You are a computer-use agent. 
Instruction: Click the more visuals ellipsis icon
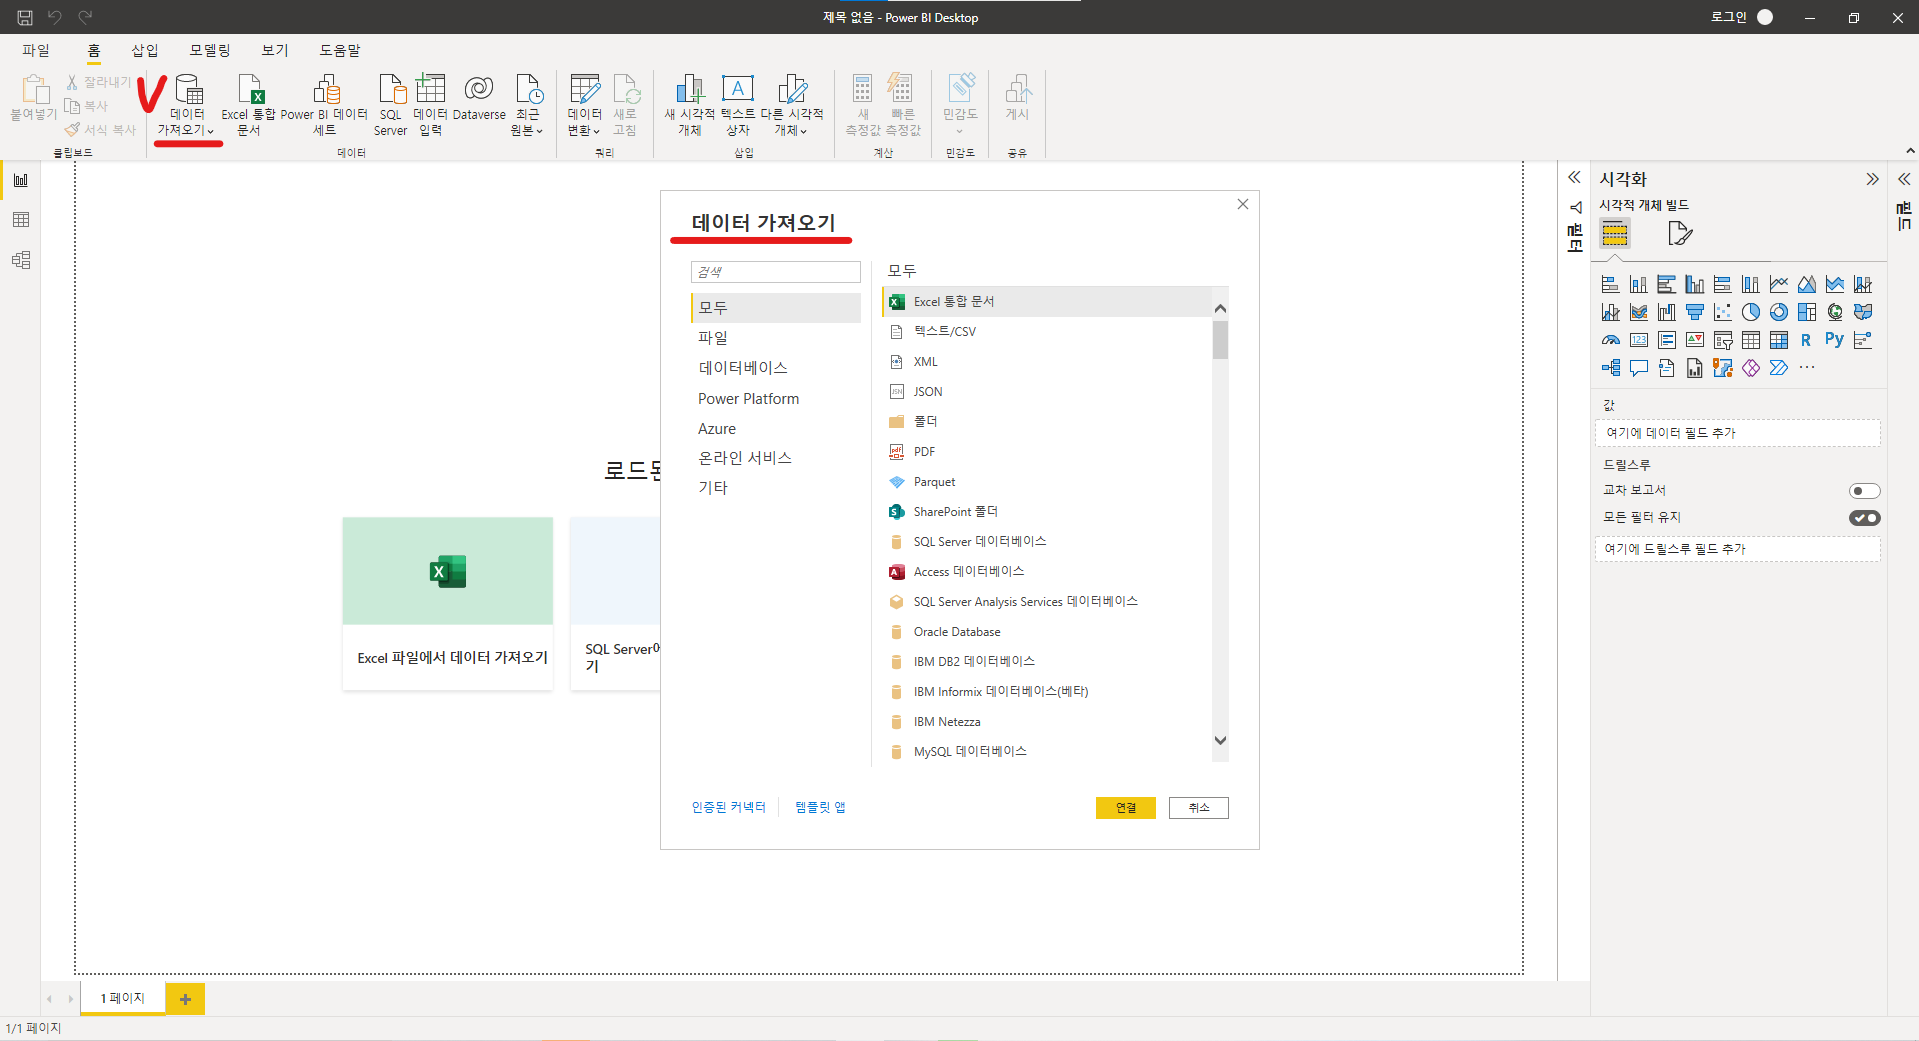pyautogui.click(x=1806, y=368)
